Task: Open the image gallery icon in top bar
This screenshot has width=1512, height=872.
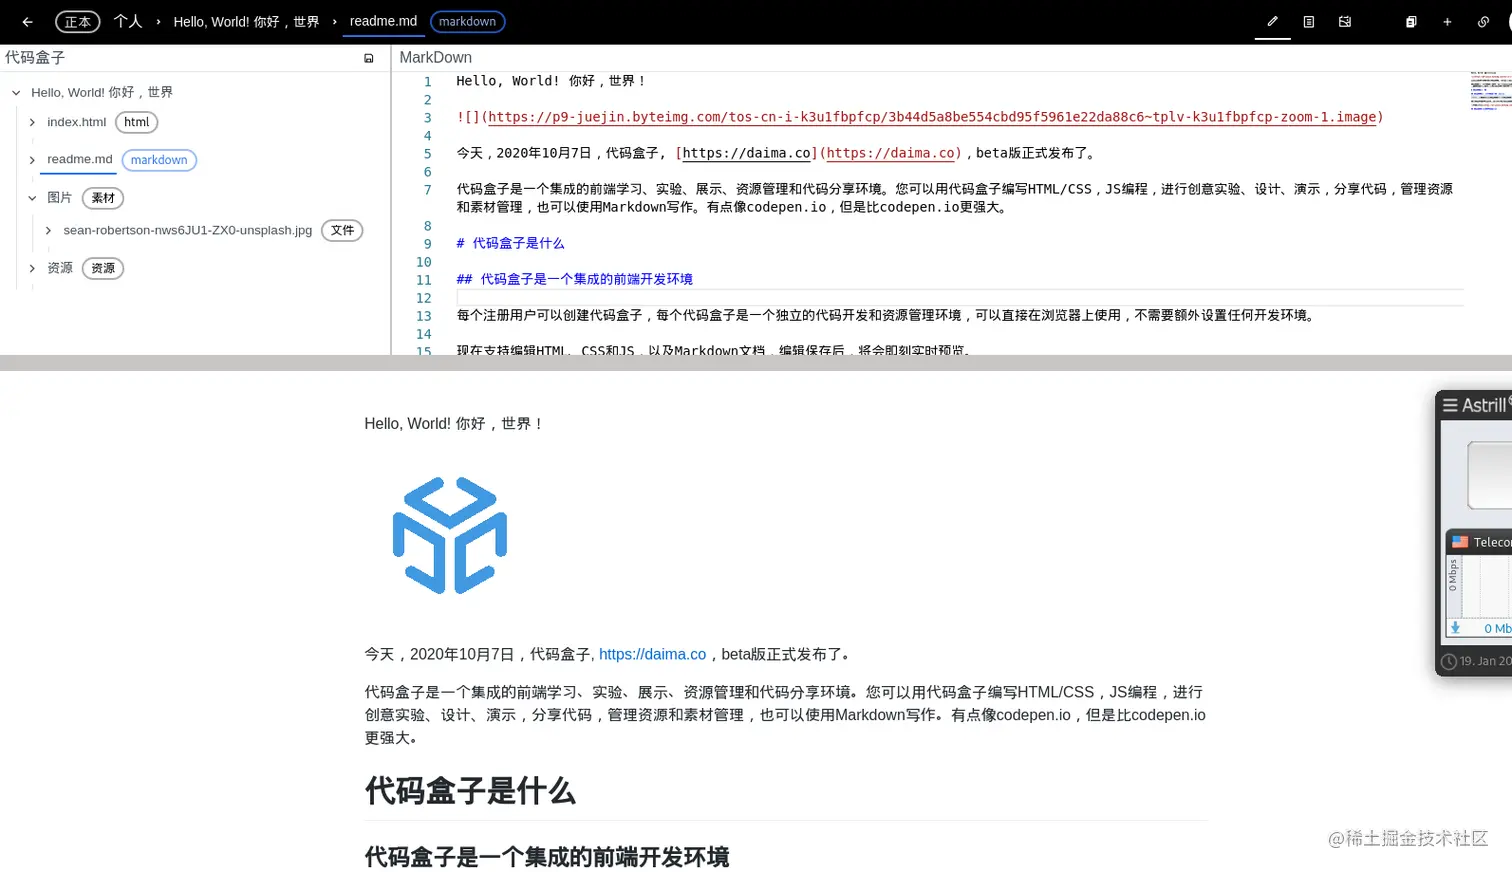Action: click(1345, 21)
